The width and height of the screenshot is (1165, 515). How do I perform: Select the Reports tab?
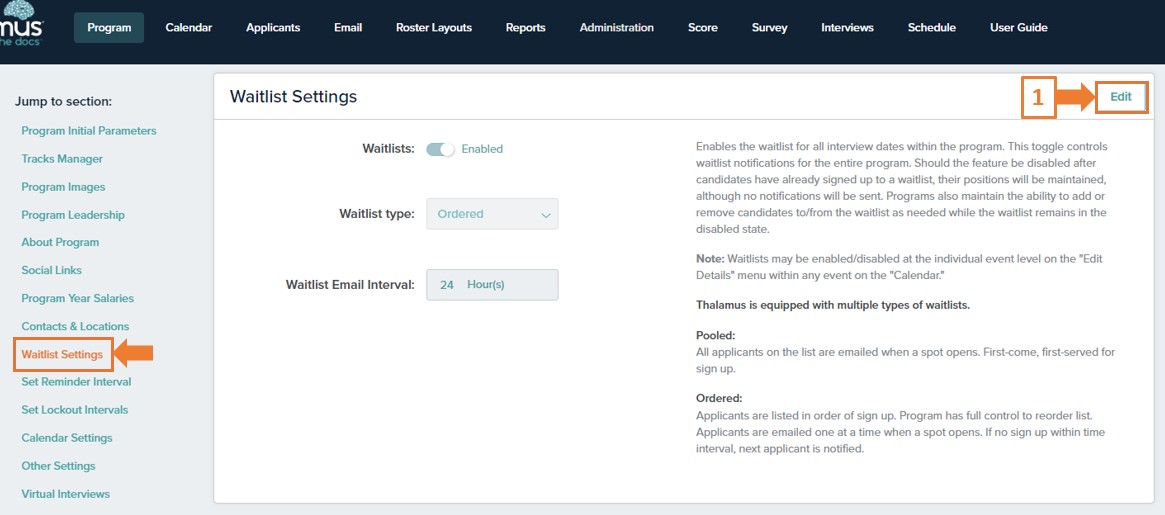click(525, 27)
